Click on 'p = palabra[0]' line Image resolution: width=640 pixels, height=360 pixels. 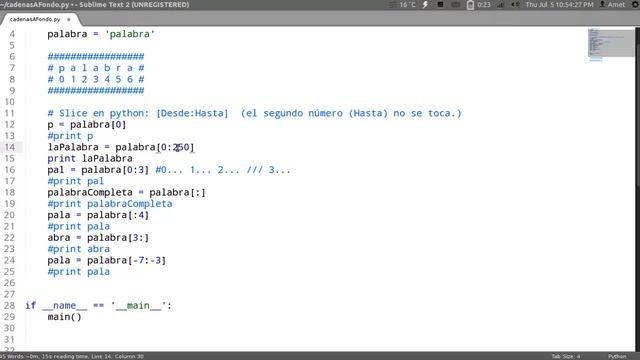tap(87, 124)
